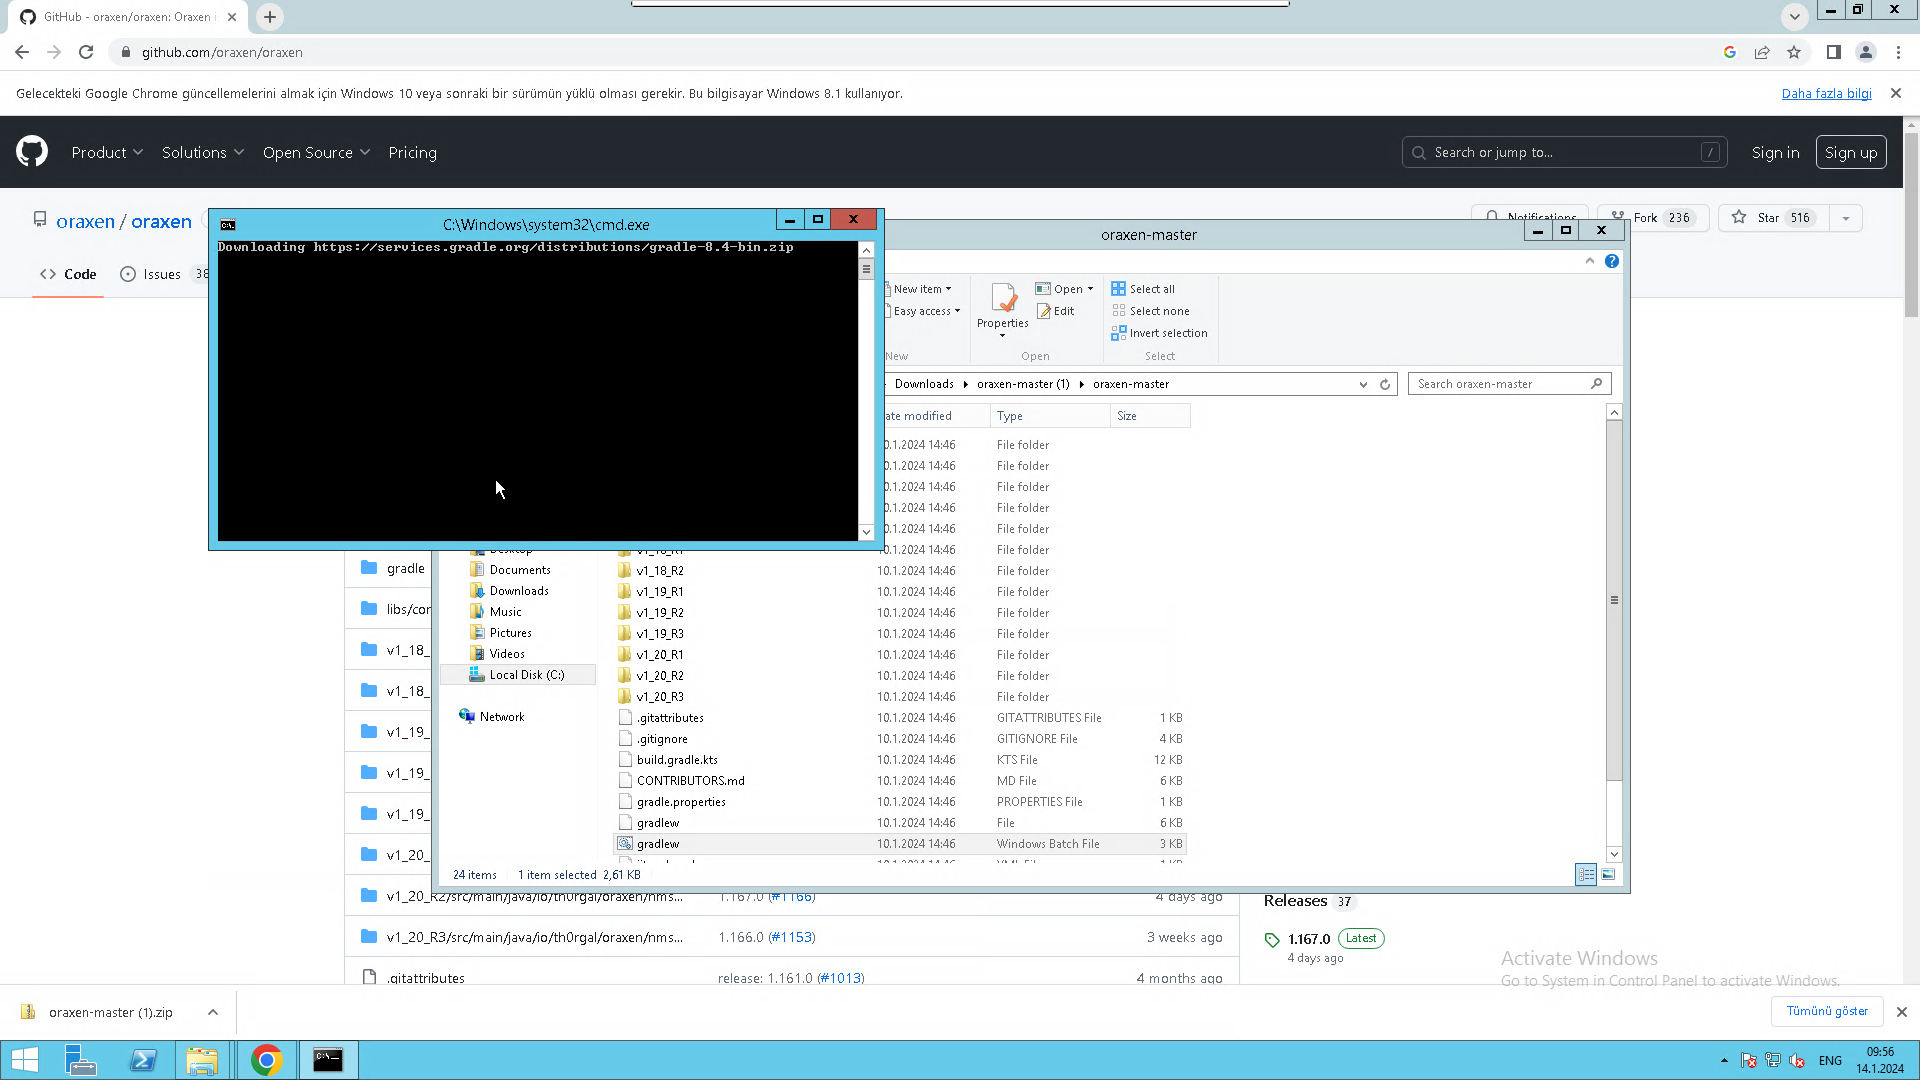Switch to the Code tab
The image size is (1920, 1080).
point(68,274)
